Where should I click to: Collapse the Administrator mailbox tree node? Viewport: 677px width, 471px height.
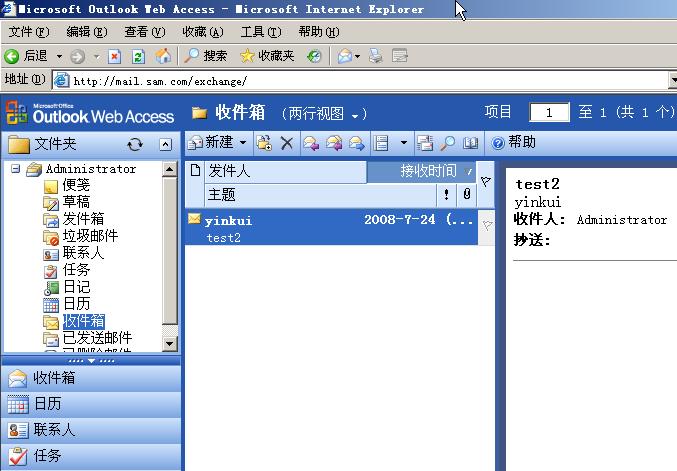16,168
